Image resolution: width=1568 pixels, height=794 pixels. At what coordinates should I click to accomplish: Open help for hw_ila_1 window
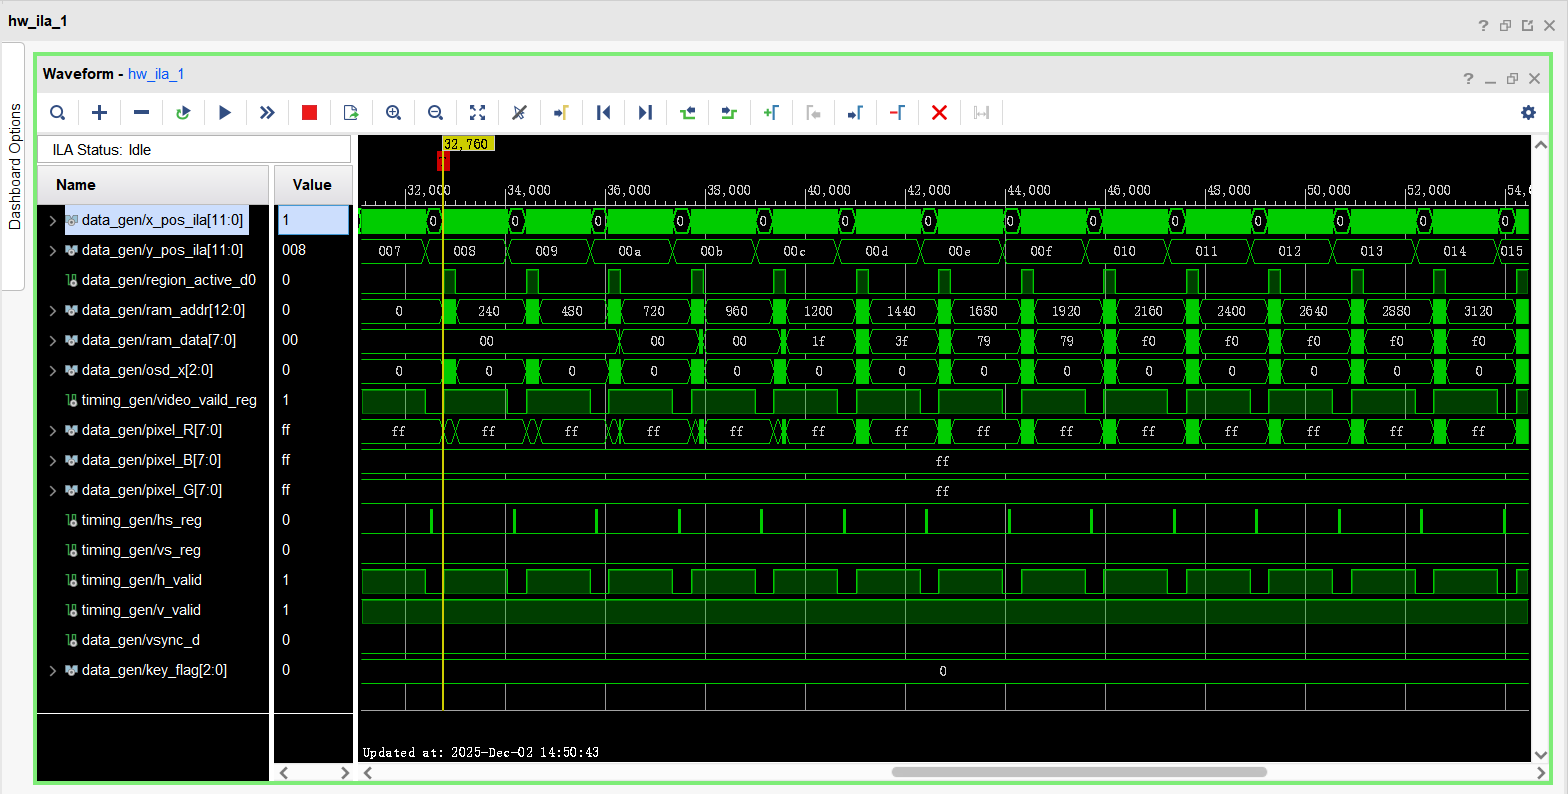click(1483, 26)
